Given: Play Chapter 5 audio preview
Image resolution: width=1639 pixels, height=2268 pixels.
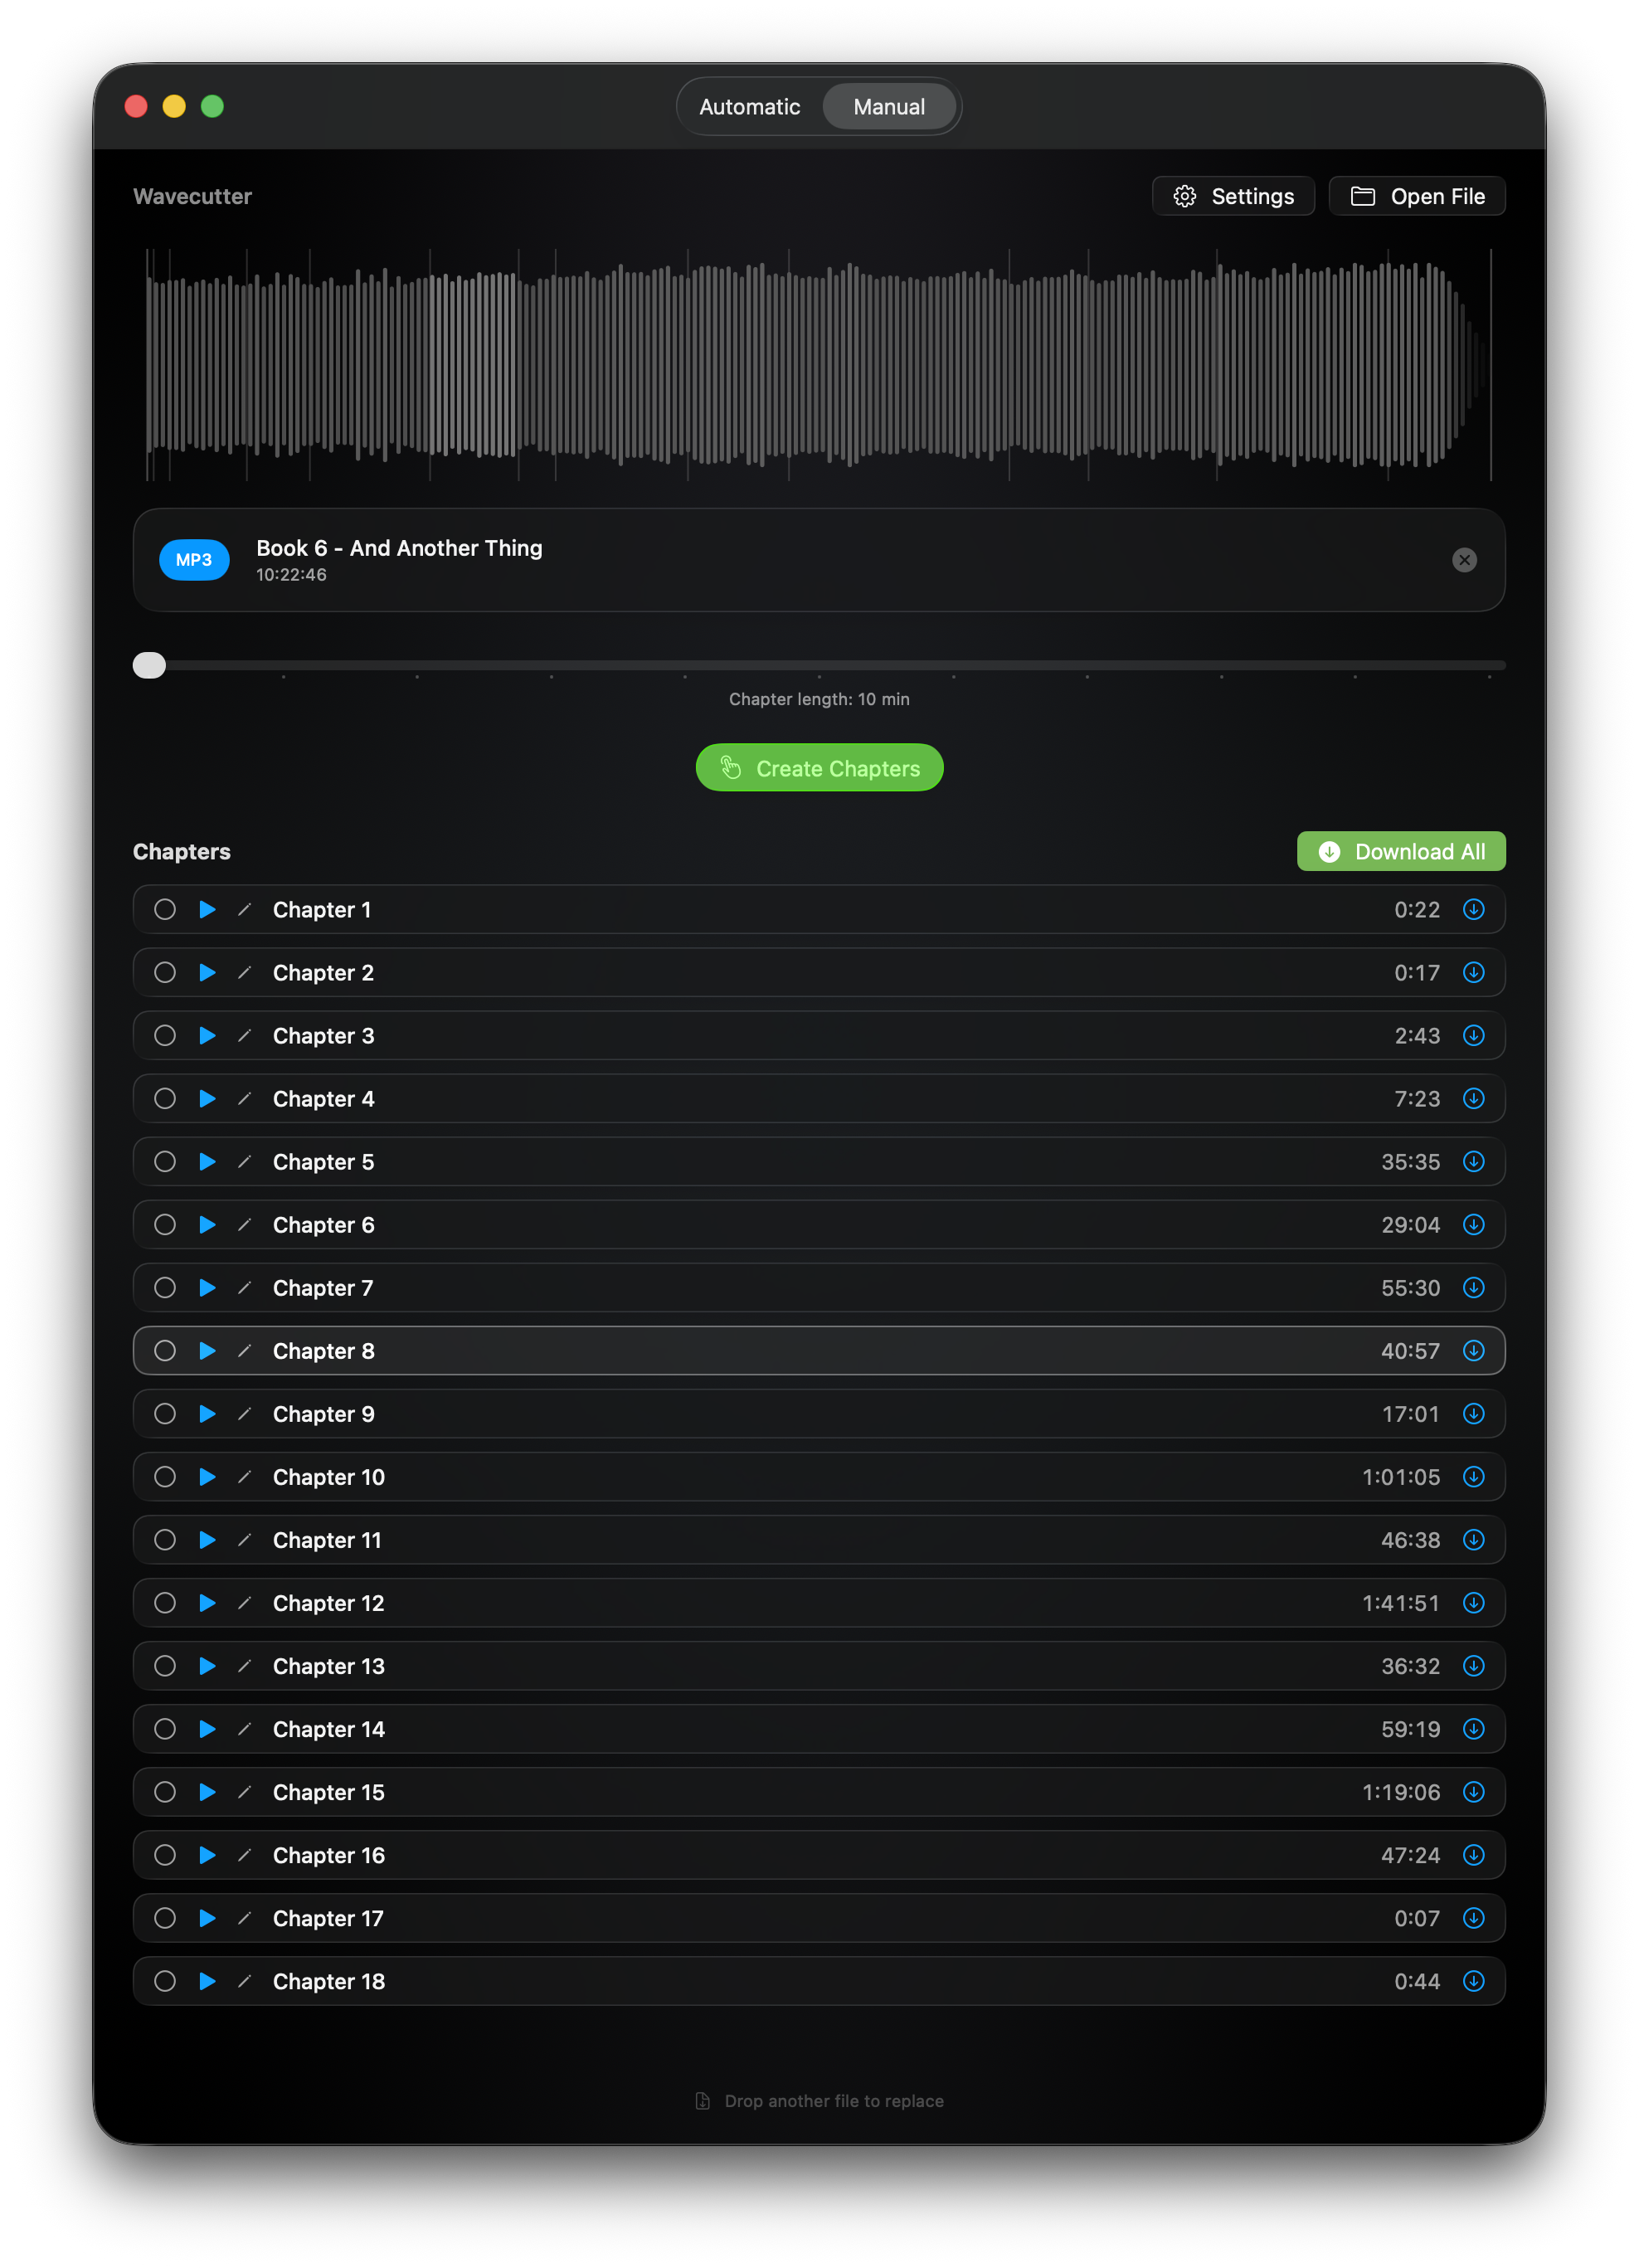Looking at the screenshot, I should [207, 1161].
